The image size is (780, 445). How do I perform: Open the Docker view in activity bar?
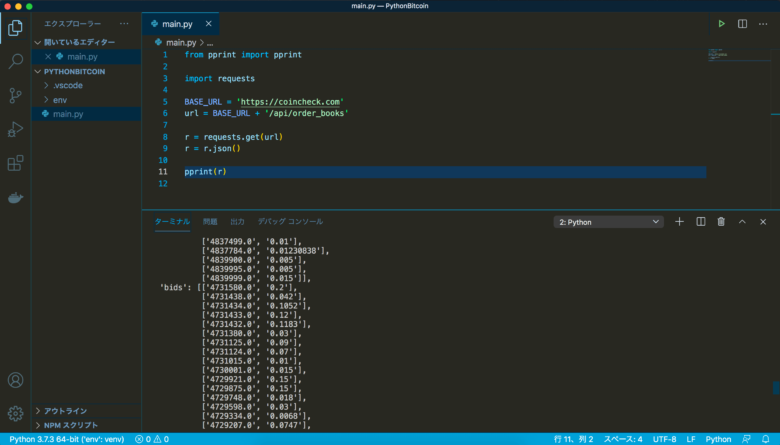(x=15, y=197)
